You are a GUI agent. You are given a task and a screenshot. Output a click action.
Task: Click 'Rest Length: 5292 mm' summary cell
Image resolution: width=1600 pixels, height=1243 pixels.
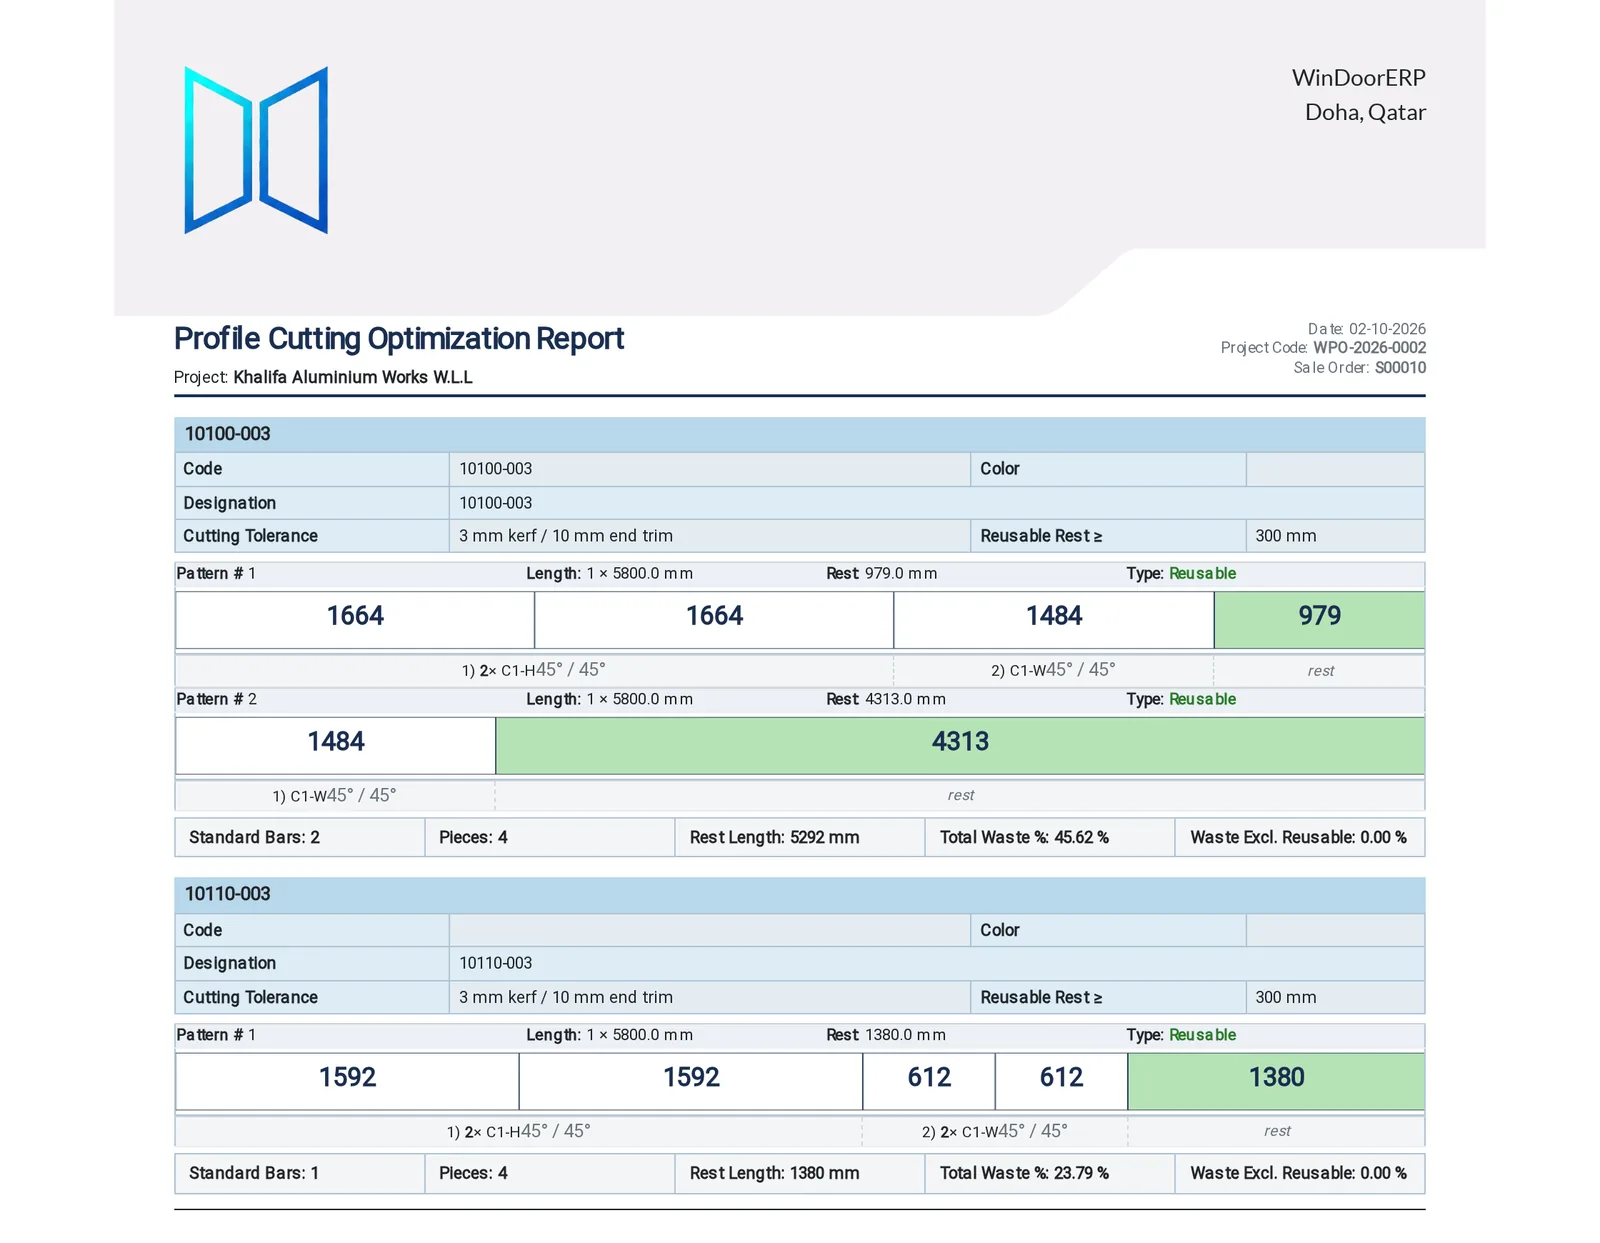point(800,838)
